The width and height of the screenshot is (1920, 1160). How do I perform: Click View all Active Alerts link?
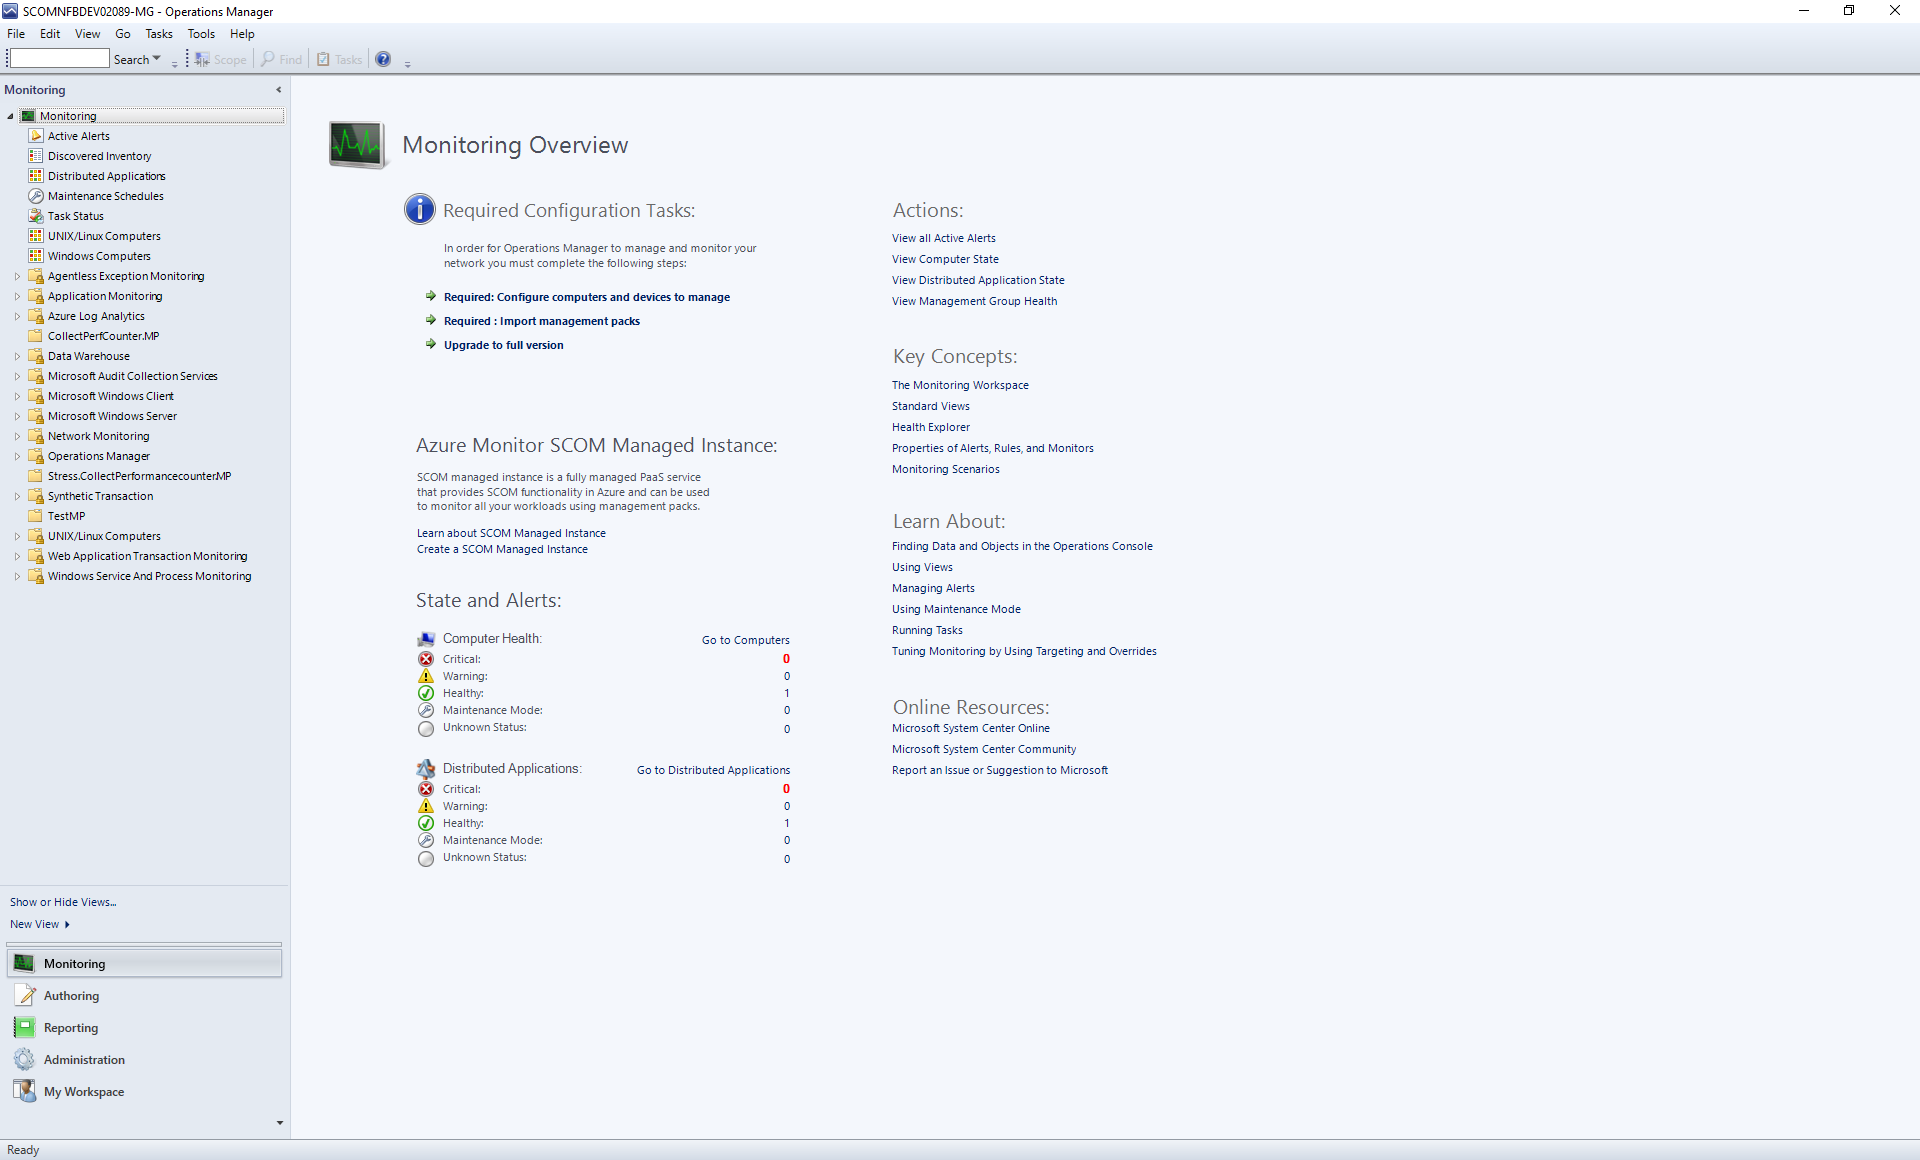coord(944,237)
